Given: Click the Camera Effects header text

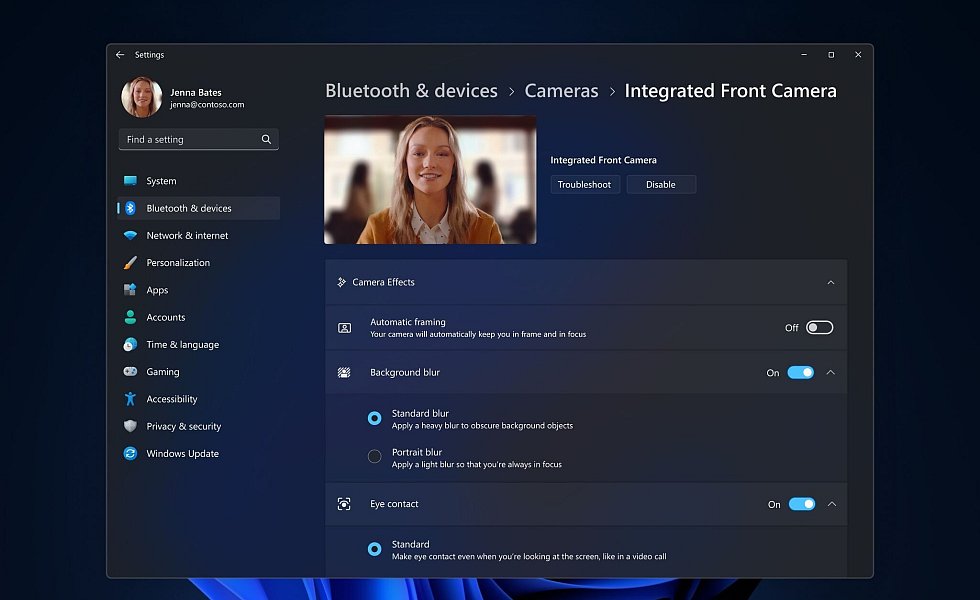Looking at the screenshot, I should pyautogui.click(x=383, y=282).
